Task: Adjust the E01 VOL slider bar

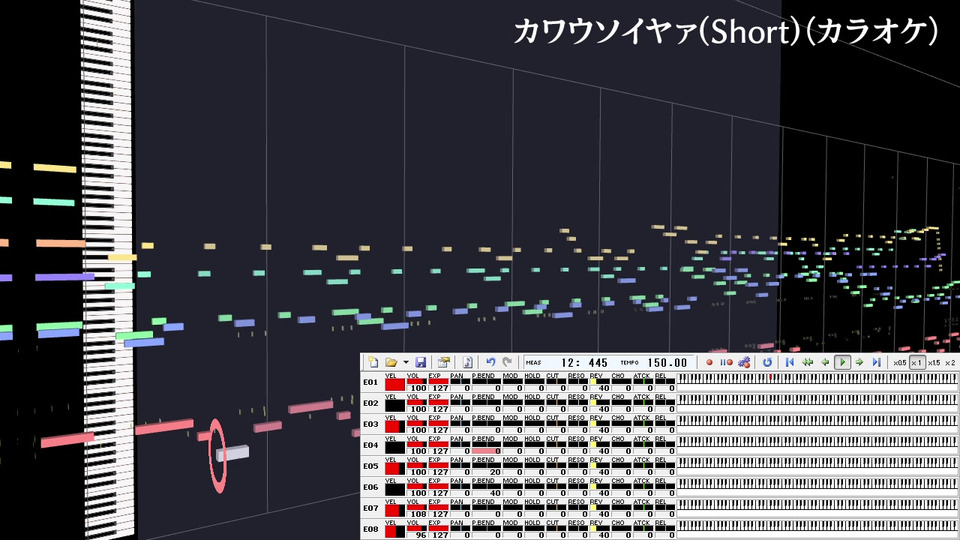Action: click(417, 381)
